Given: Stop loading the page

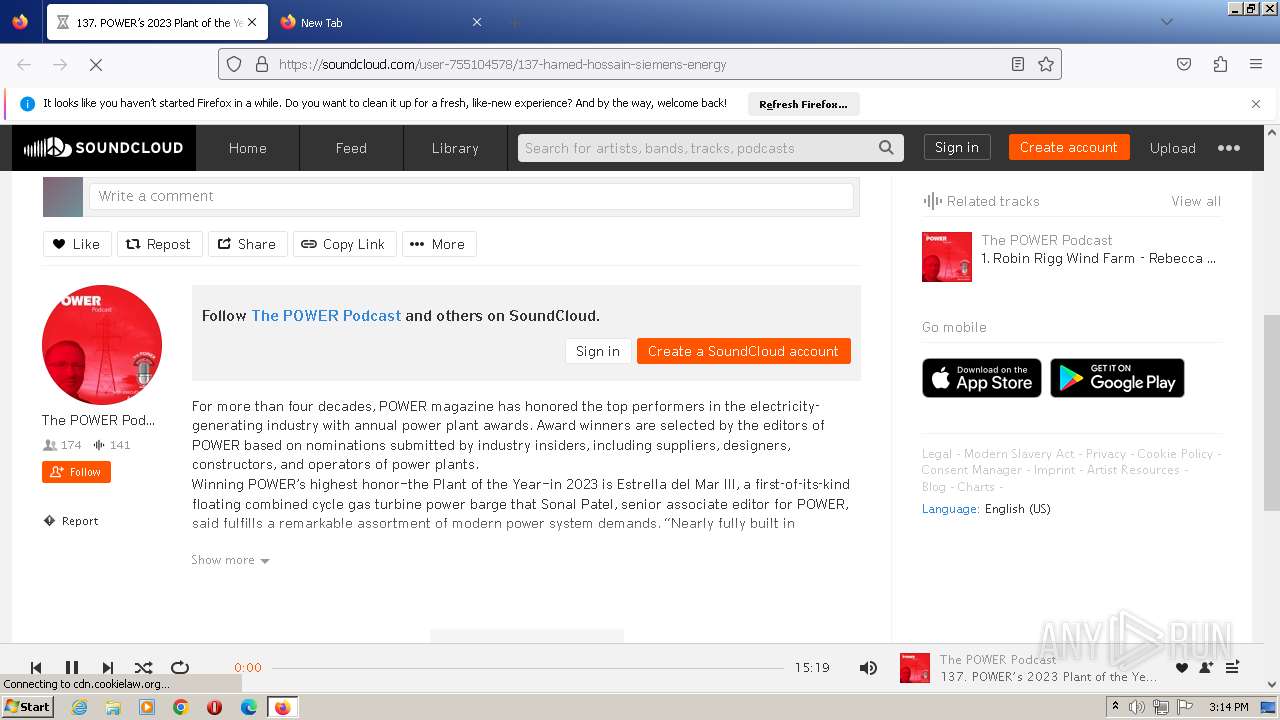Looking at the screenshot, I should click(x=96, y=64).
